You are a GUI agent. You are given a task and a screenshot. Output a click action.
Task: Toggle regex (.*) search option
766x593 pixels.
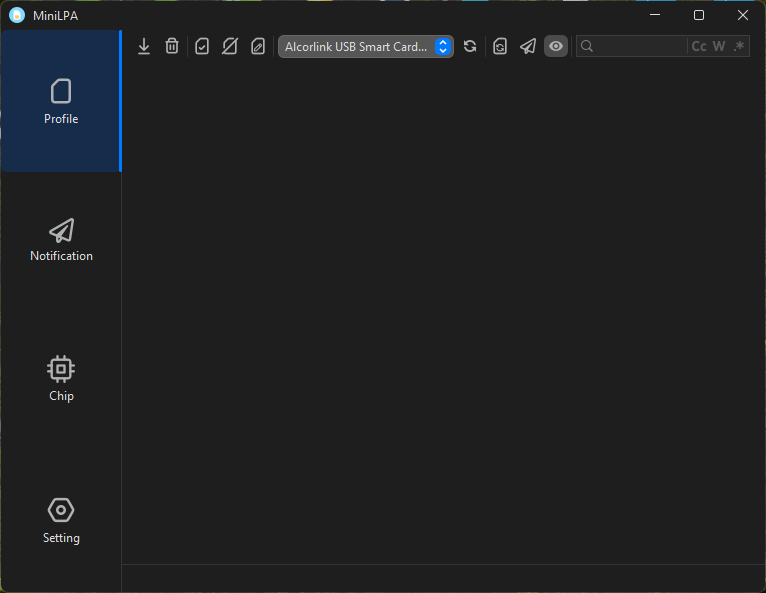pyautogui.click(x=739, y=46)
